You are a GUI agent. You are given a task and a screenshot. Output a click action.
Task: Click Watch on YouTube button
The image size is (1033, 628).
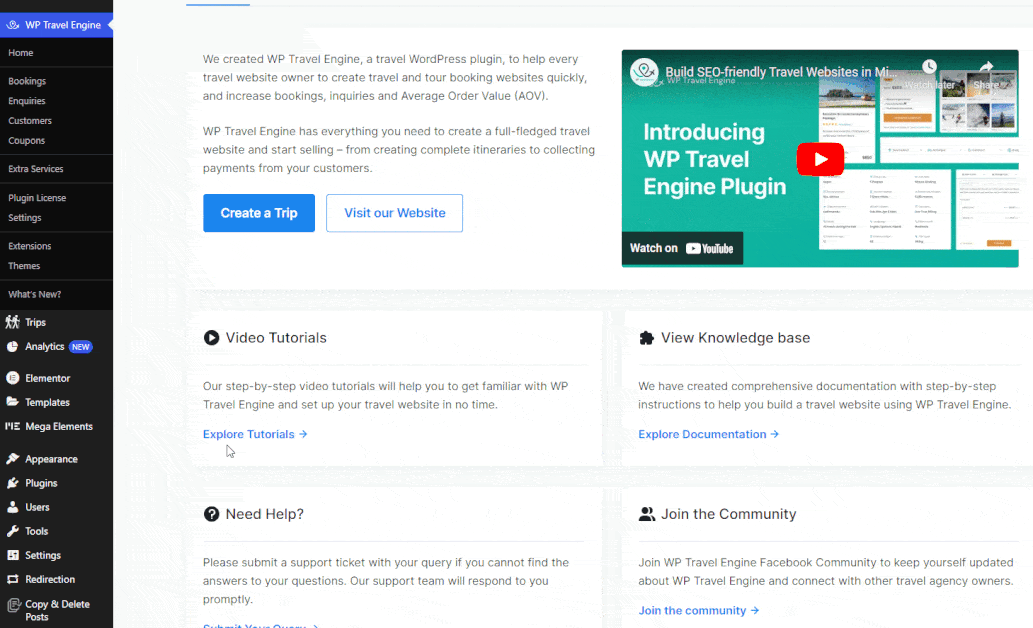(x=682, y=248)
